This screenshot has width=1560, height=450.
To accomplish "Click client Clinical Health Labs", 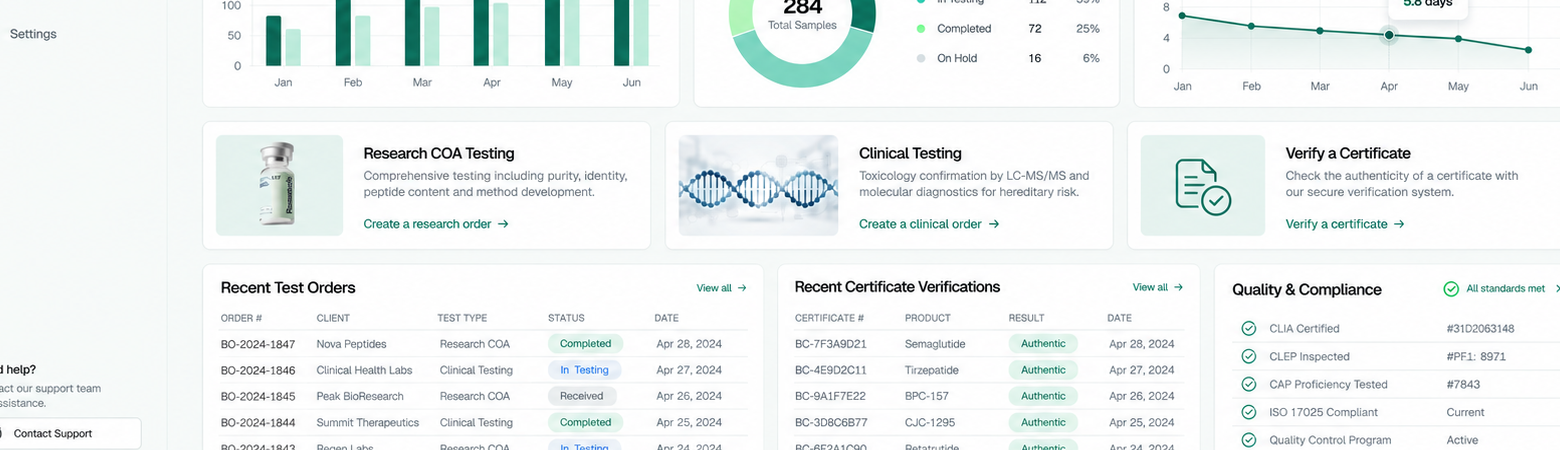I will point(364,370).
